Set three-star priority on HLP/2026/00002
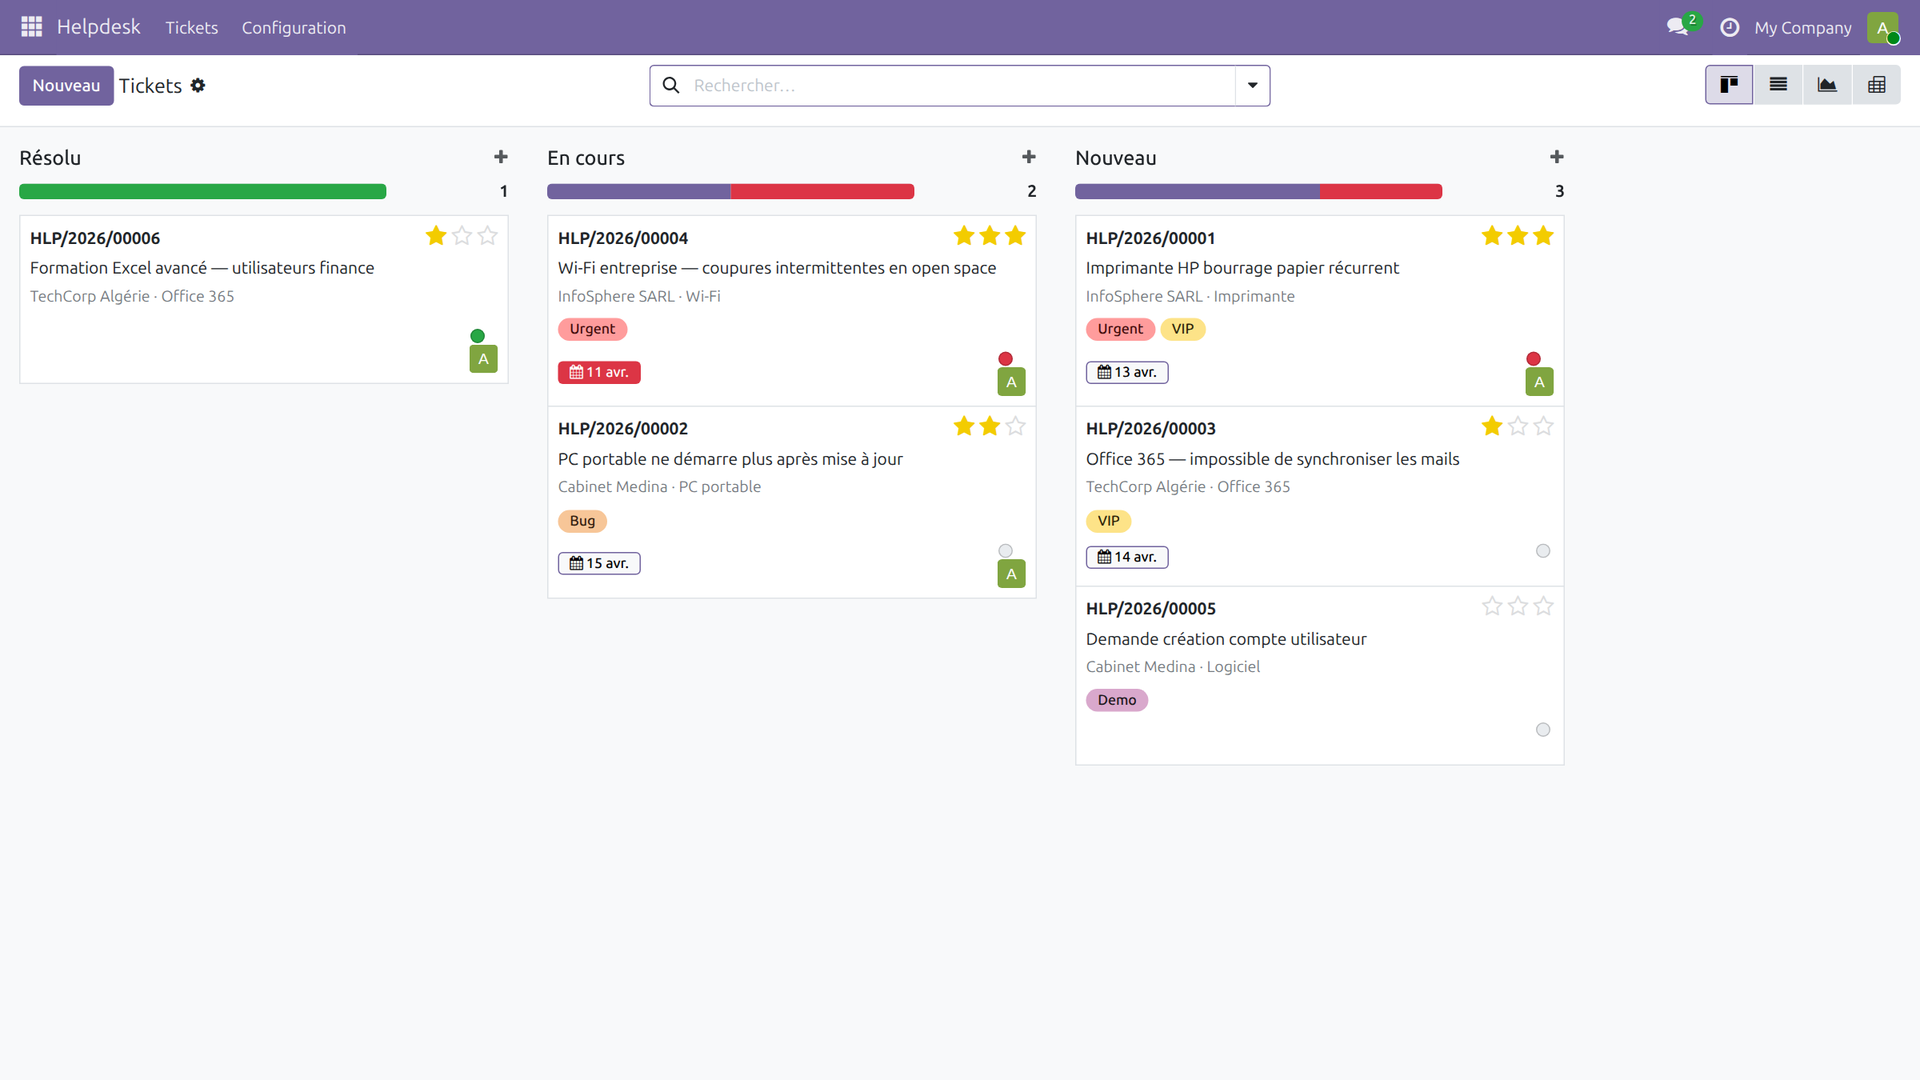Image resolution: width=1920 pixels, height=1080 pixels. pos(1015,426)
